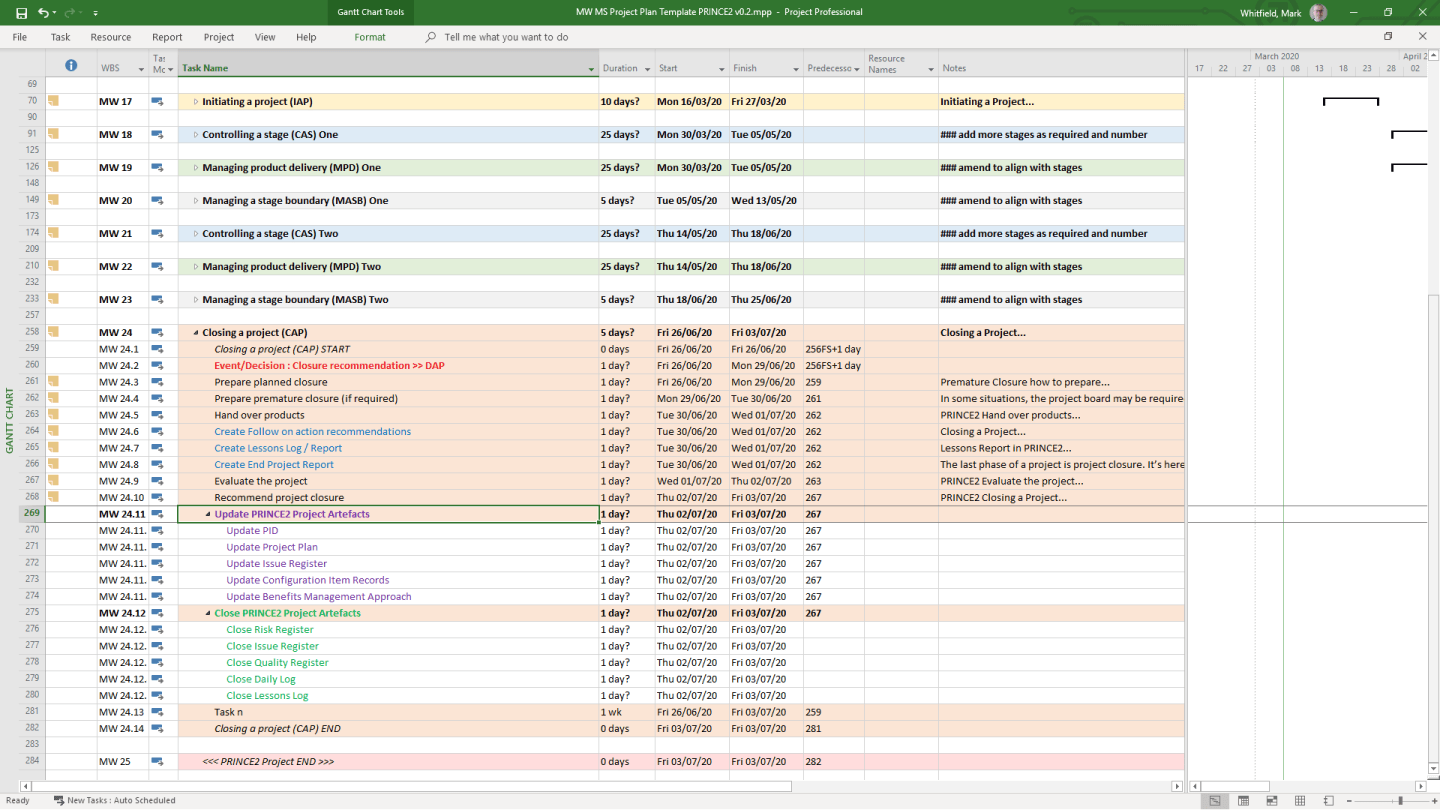The image size is (1440, 810).
Task: Select the Gantt Chart view icon in status bar
Action: 1214,800
